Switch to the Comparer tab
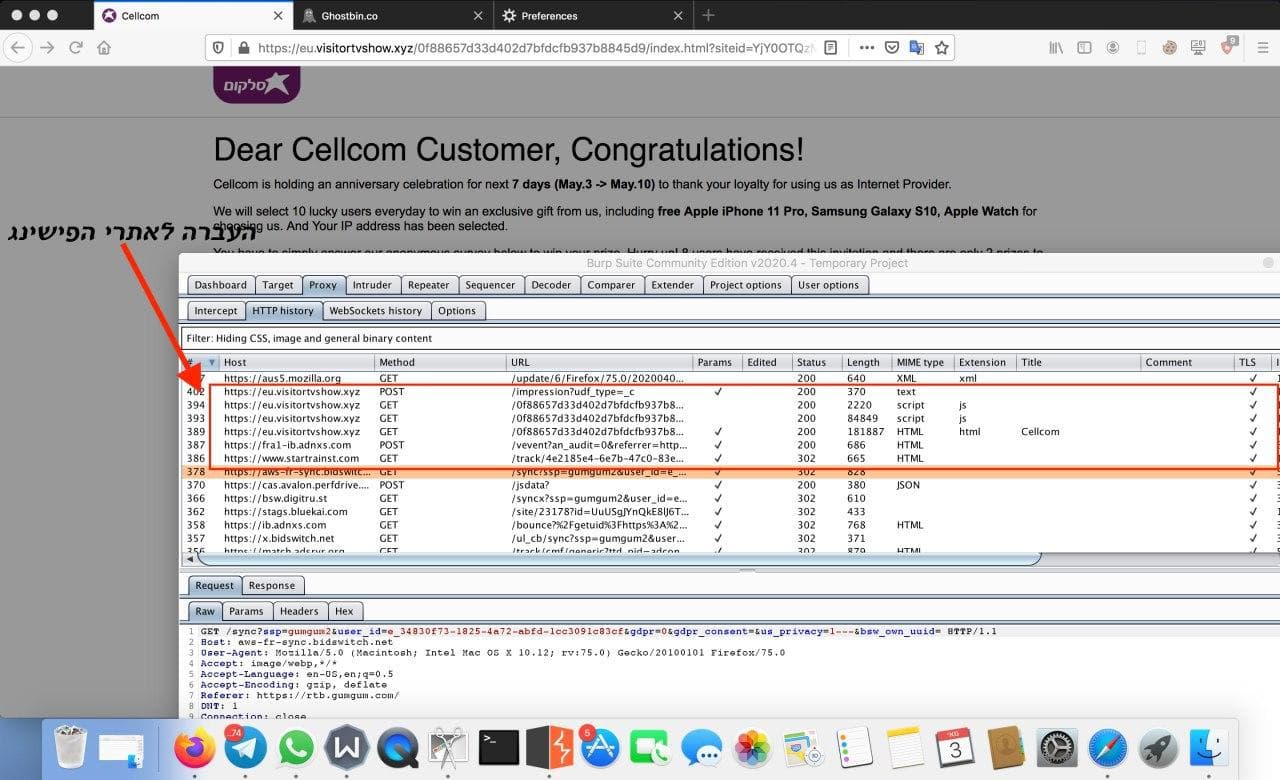 (611, 285)
